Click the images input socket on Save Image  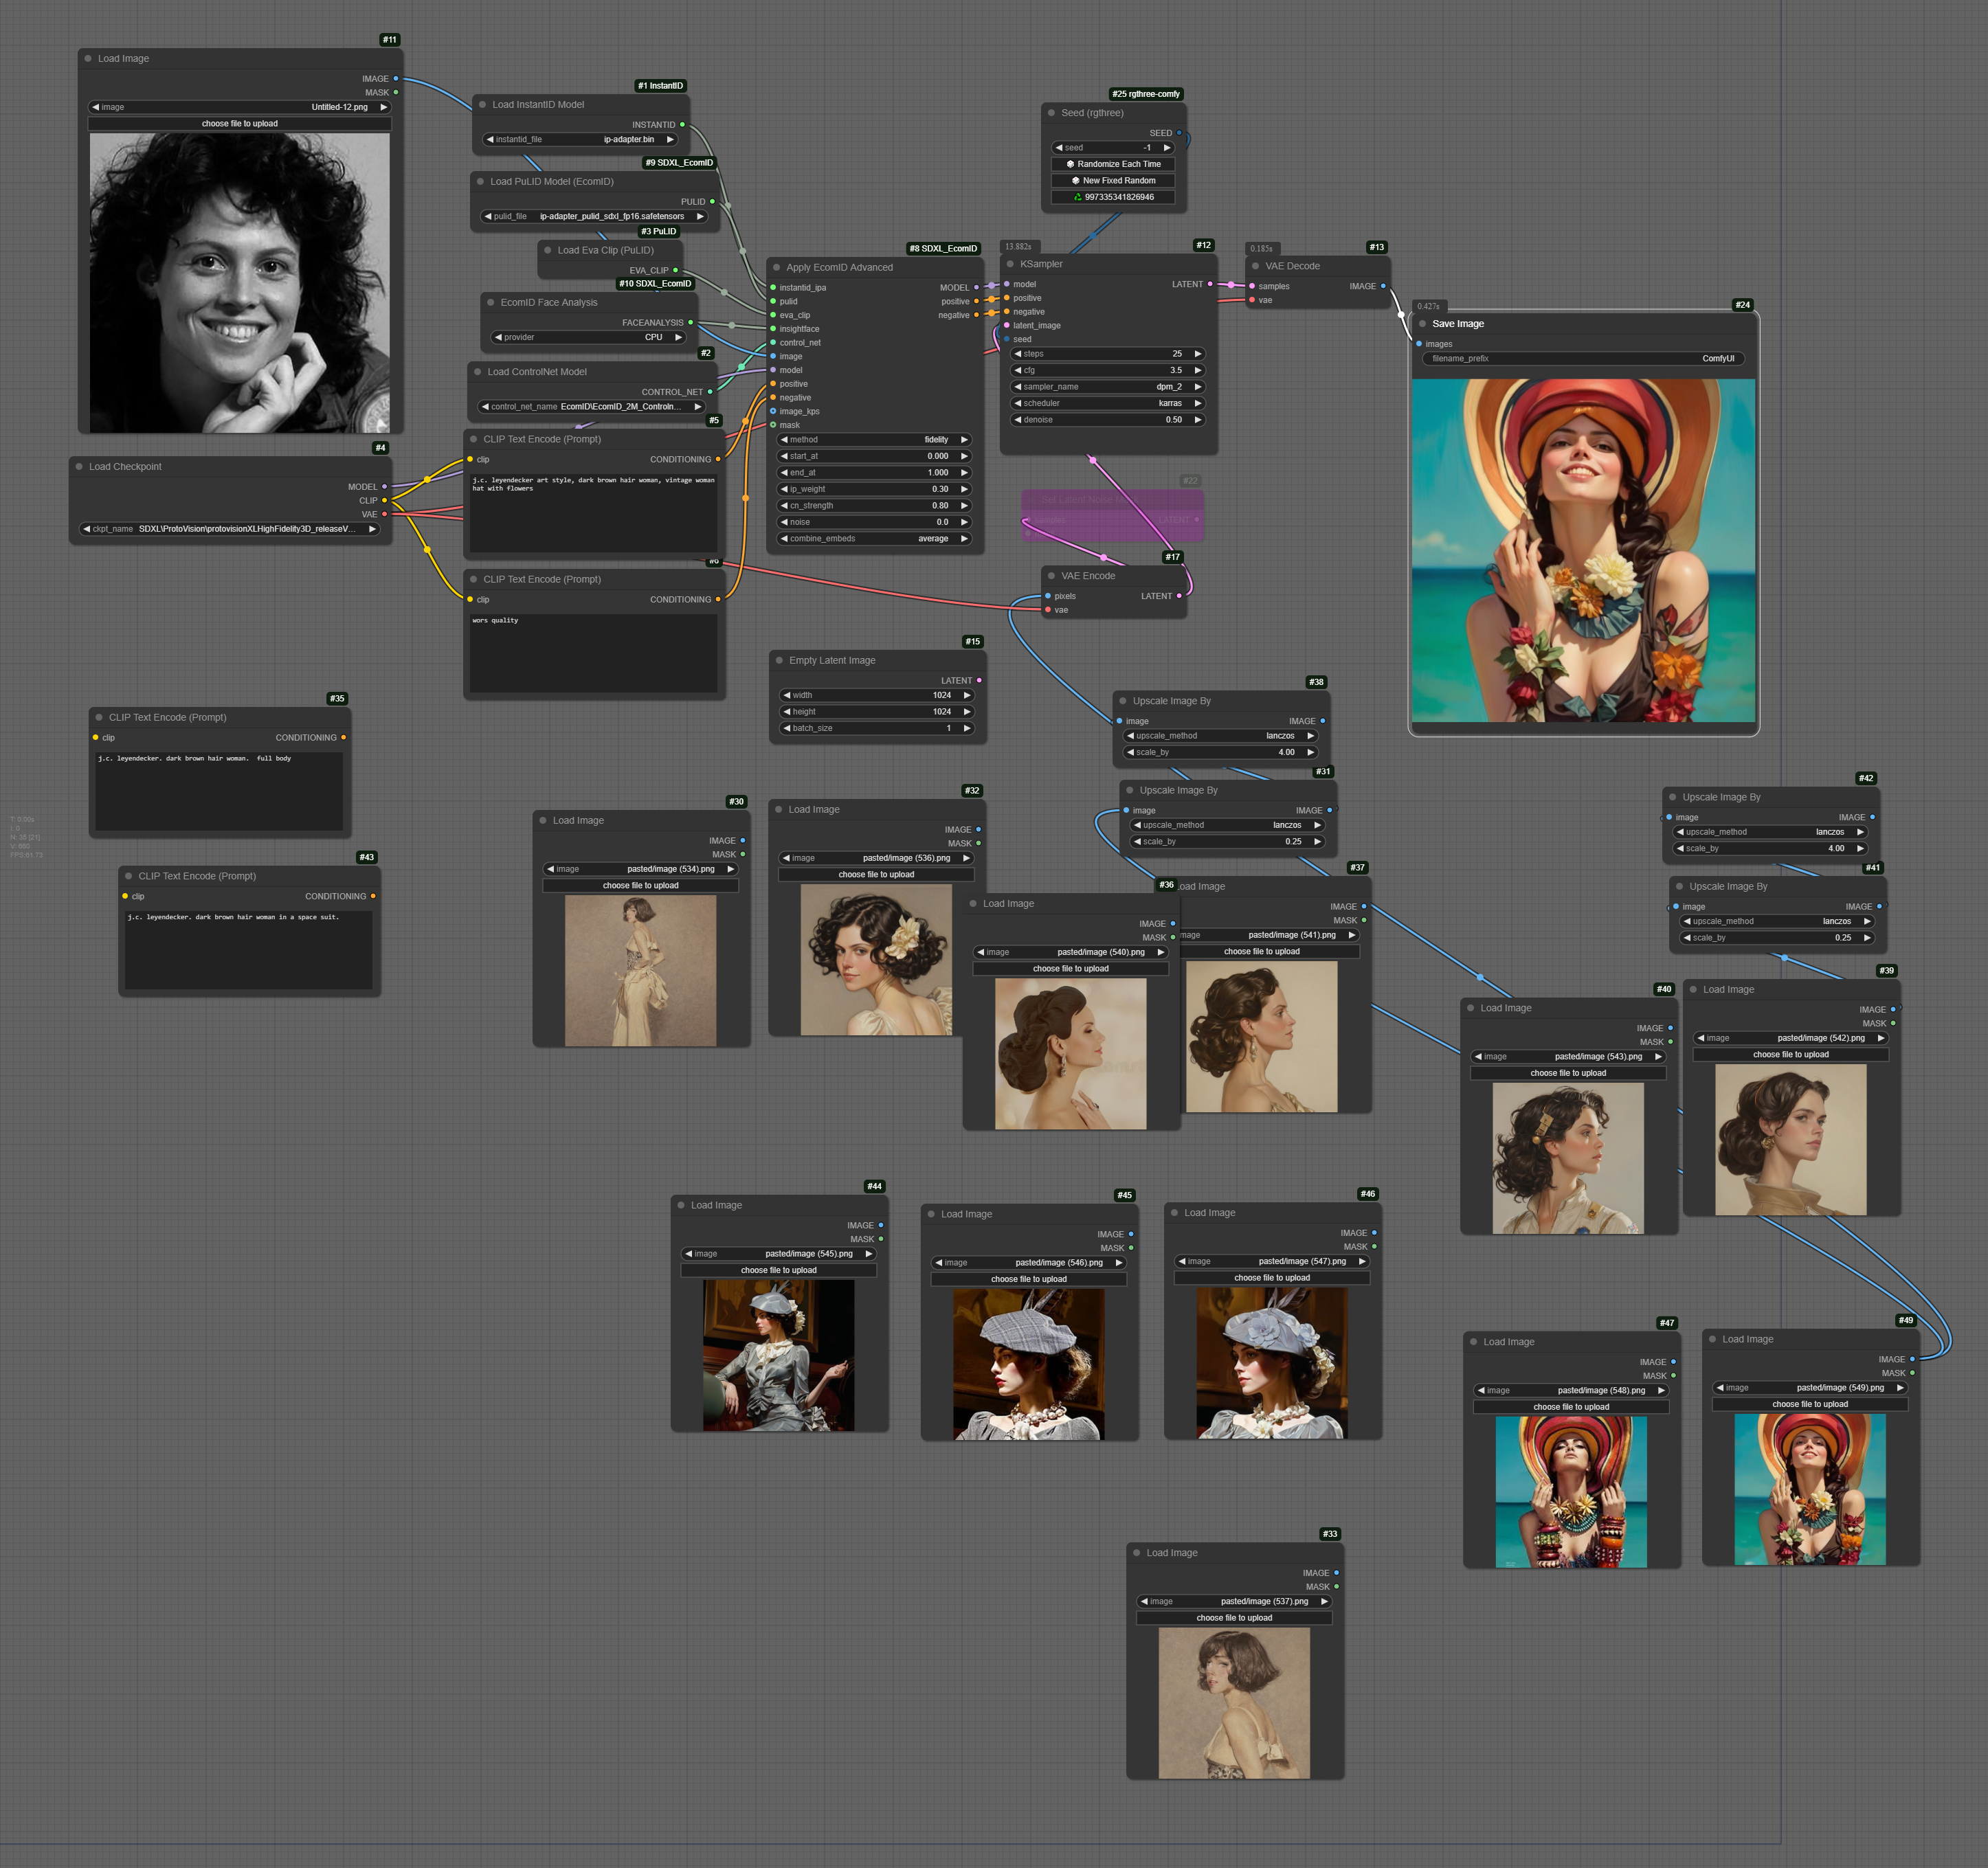pos(1419,344)
